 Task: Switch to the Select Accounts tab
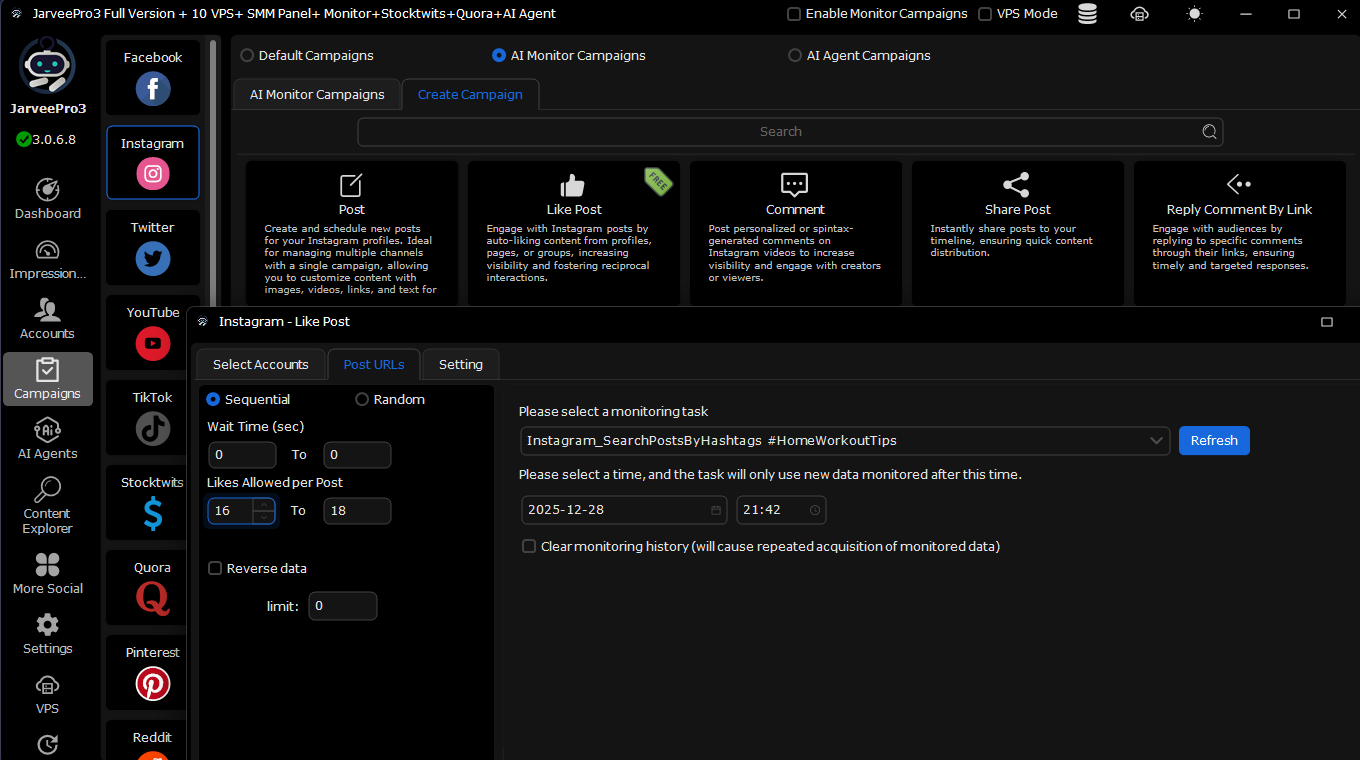coord(260,364)
